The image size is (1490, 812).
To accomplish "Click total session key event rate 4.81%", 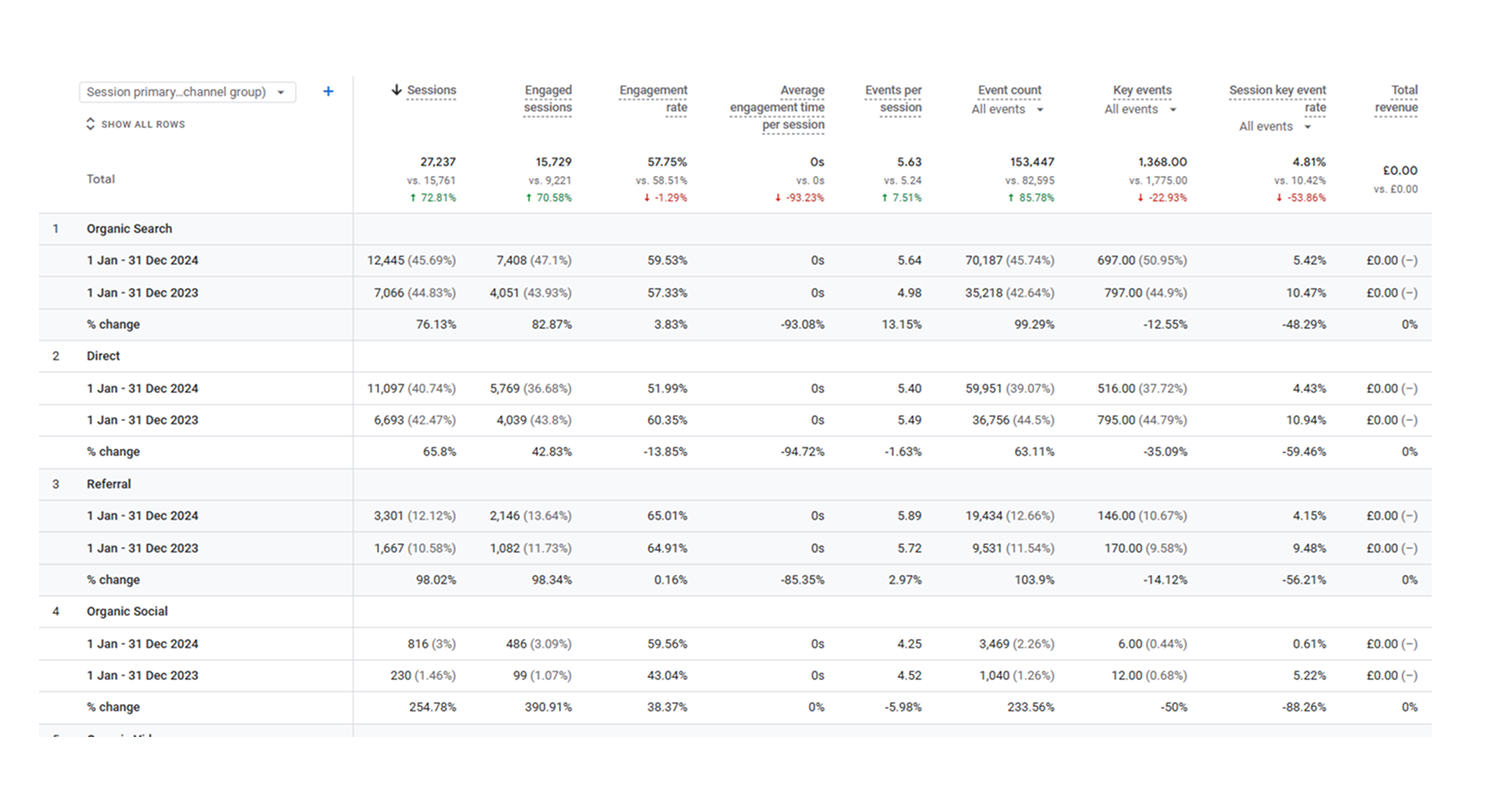I will click(1309, 161).
